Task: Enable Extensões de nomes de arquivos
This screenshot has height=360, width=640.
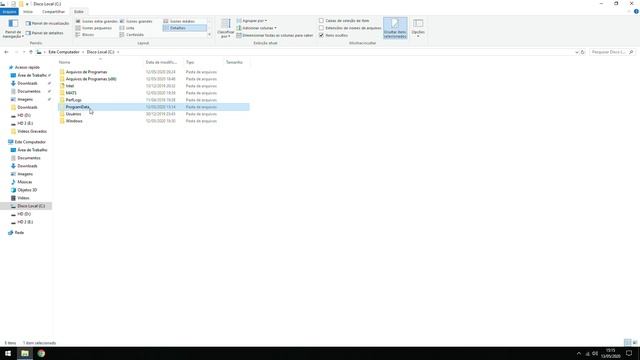Action: pos(321,28)
